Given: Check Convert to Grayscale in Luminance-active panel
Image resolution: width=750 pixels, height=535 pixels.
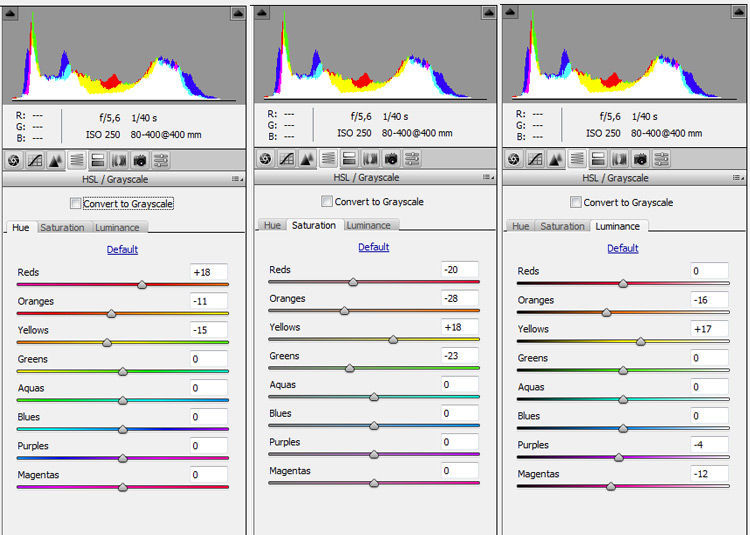Looking at the screenshot, I should 576,202.
